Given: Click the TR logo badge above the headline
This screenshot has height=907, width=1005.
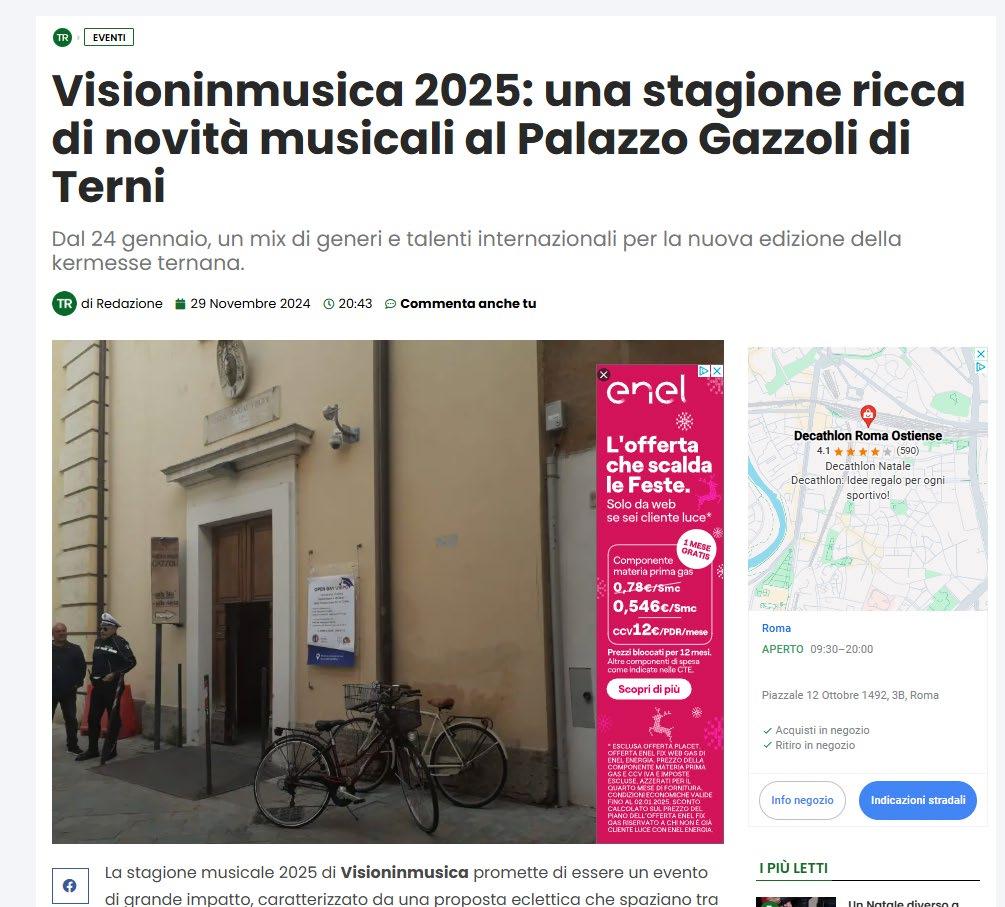Looking at the screenshot, I should point(62,37).
